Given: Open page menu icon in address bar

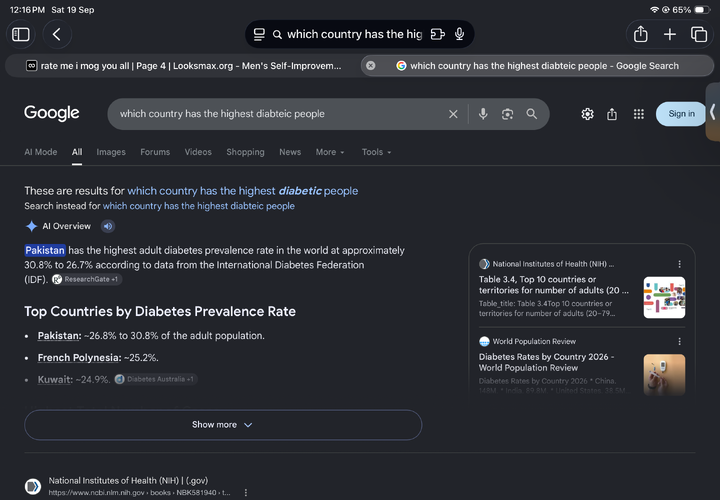Looking at the screenshot, I should point(259,34).
